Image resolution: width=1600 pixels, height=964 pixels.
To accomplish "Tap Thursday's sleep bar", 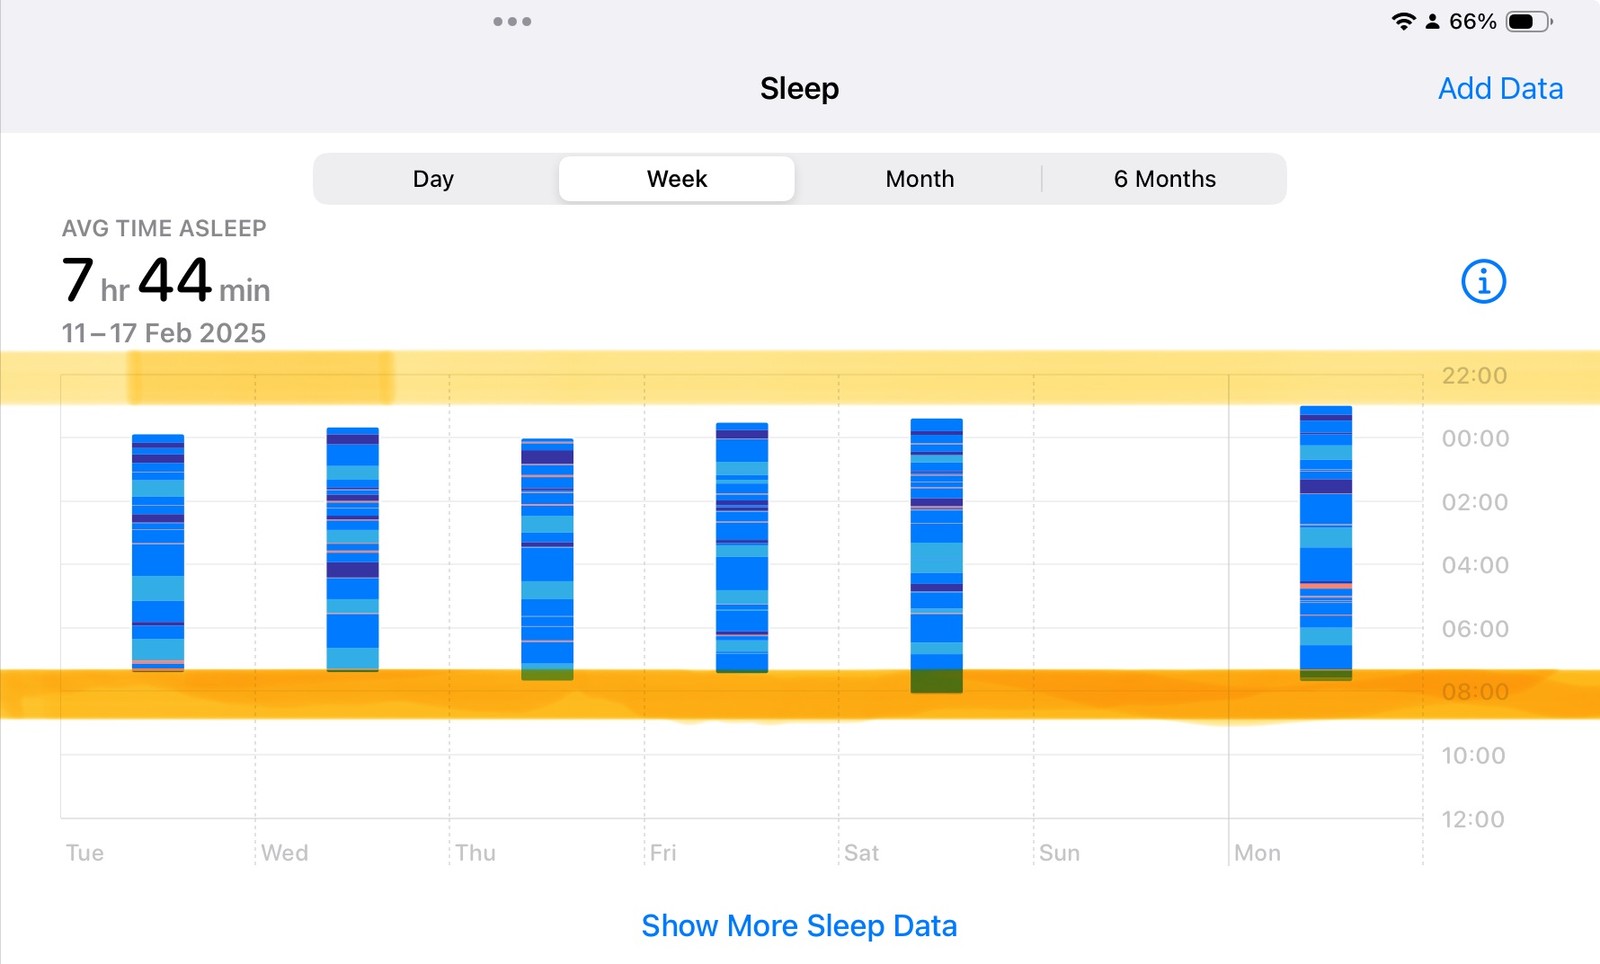I will 547,559.
